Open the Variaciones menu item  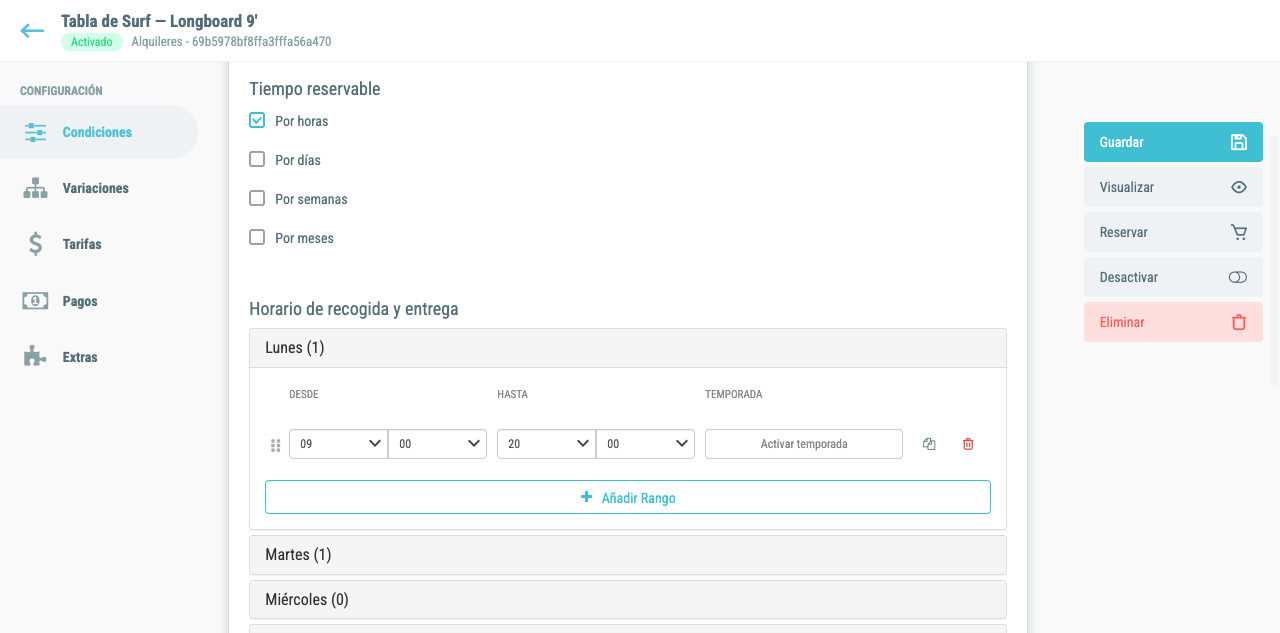[x=99, y=188]
